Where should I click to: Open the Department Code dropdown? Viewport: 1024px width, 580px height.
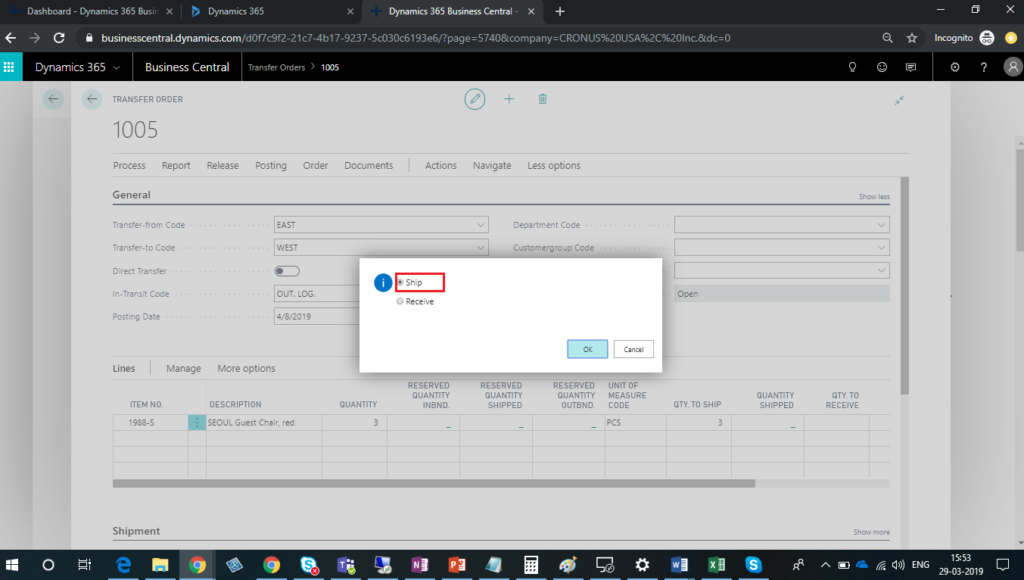880,225
